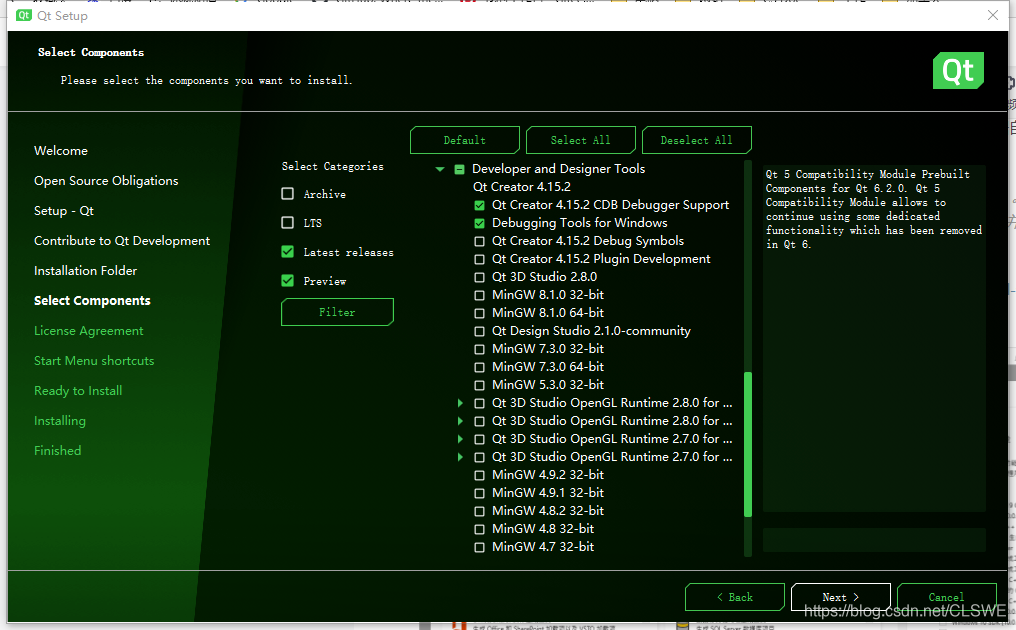The height and width of the screenshot is (630, 1016).
Task: Select the Select Components step
Action: 92,301
